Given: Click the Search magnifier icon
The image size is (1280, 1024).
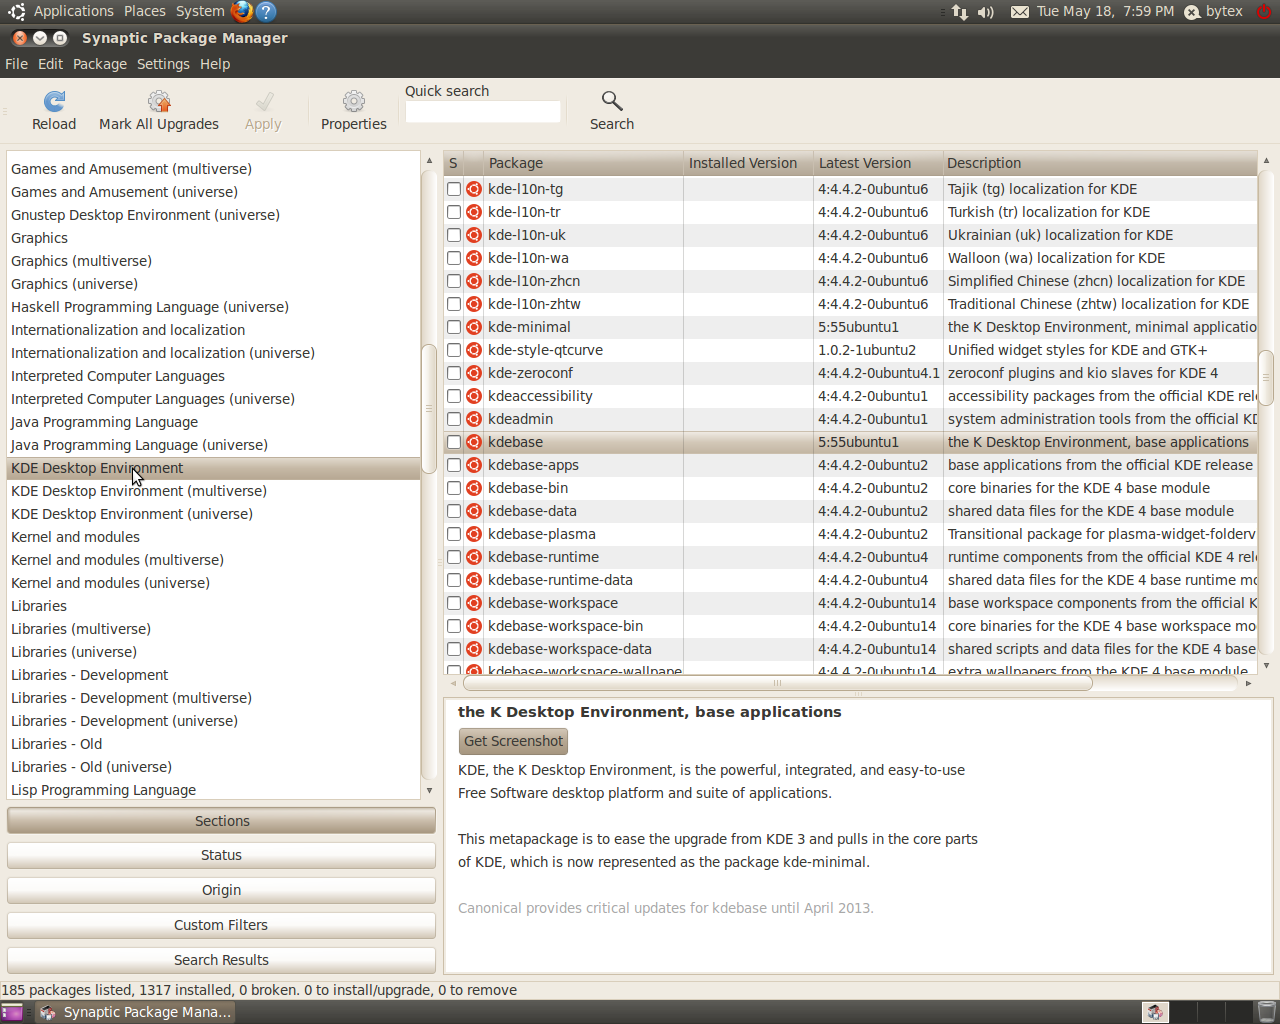Looking at the screenshot, I should click(611, 101).
